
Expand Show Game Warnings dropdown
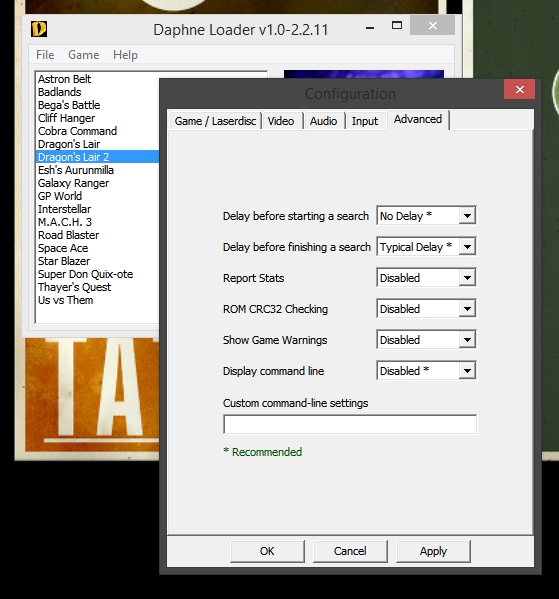tap(426, 340)
